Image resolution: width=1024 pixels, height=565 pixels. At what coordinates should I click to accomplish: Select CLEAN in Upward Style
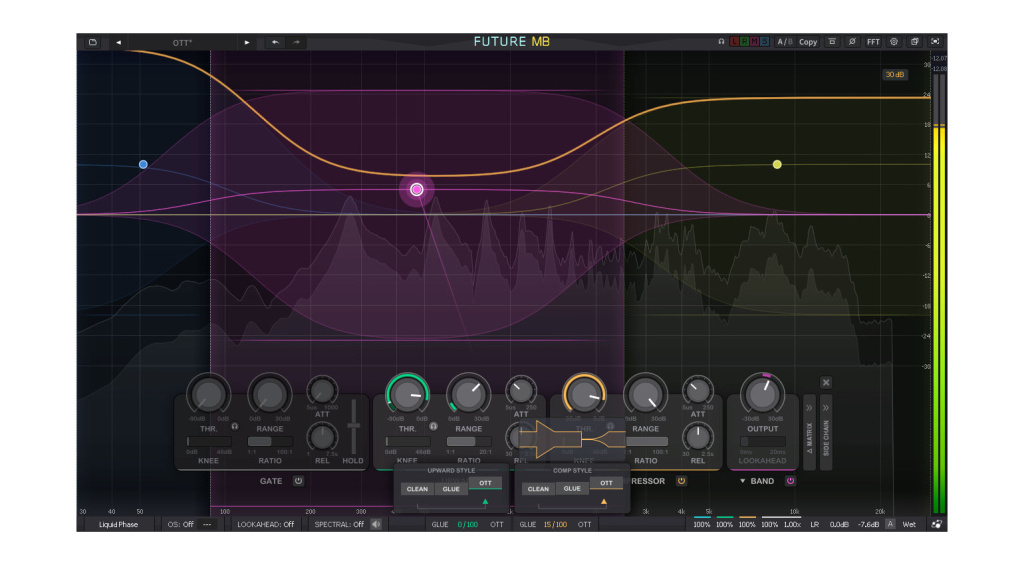(417, 489)
